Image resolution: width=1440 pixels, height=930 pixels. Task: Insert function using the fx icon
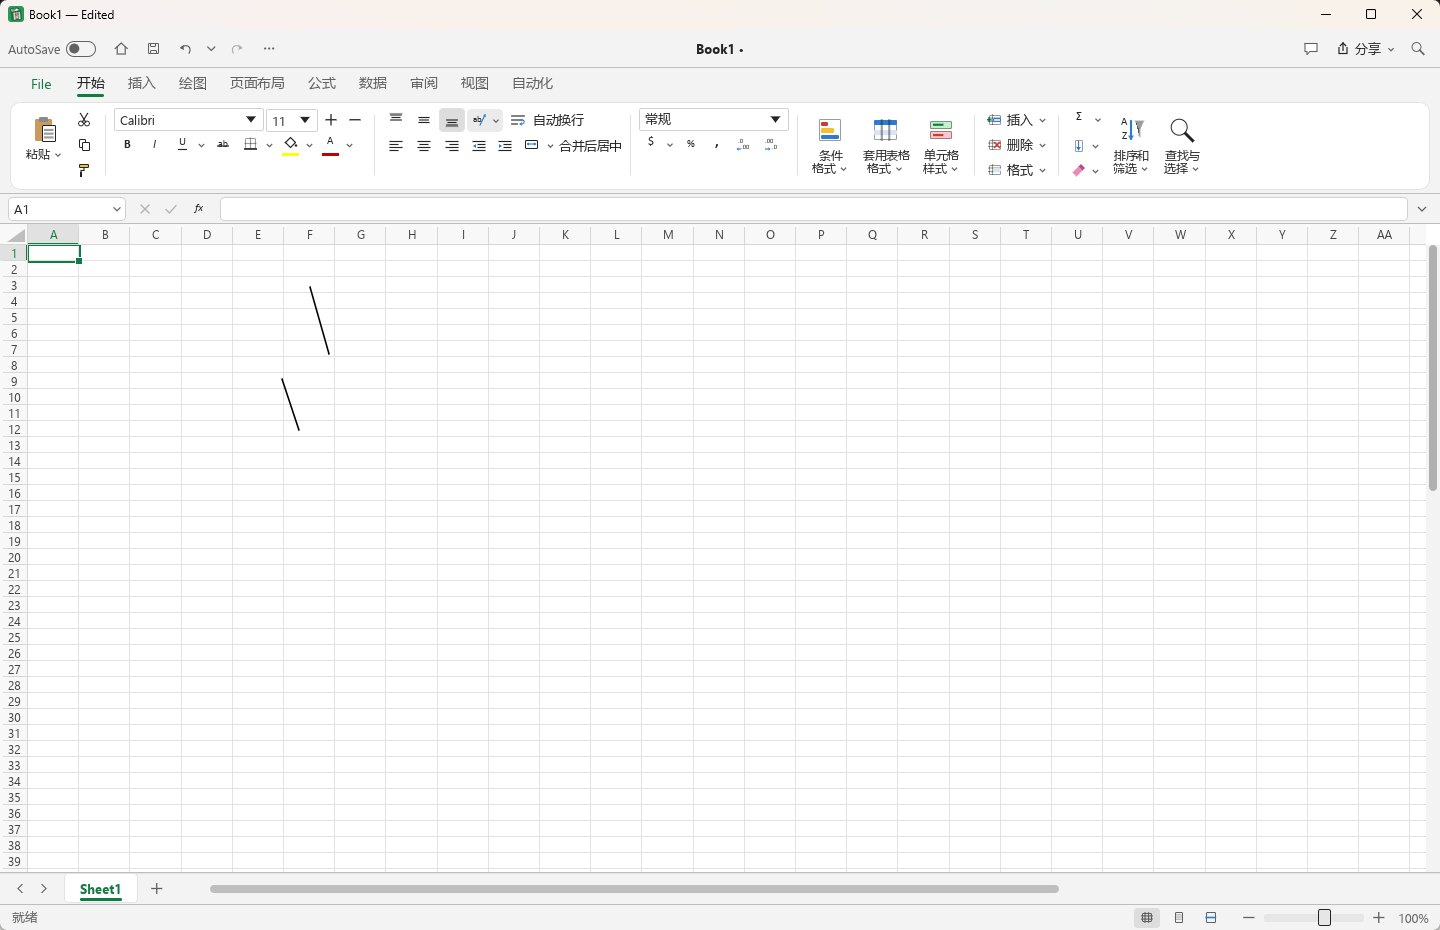[199, 209]
